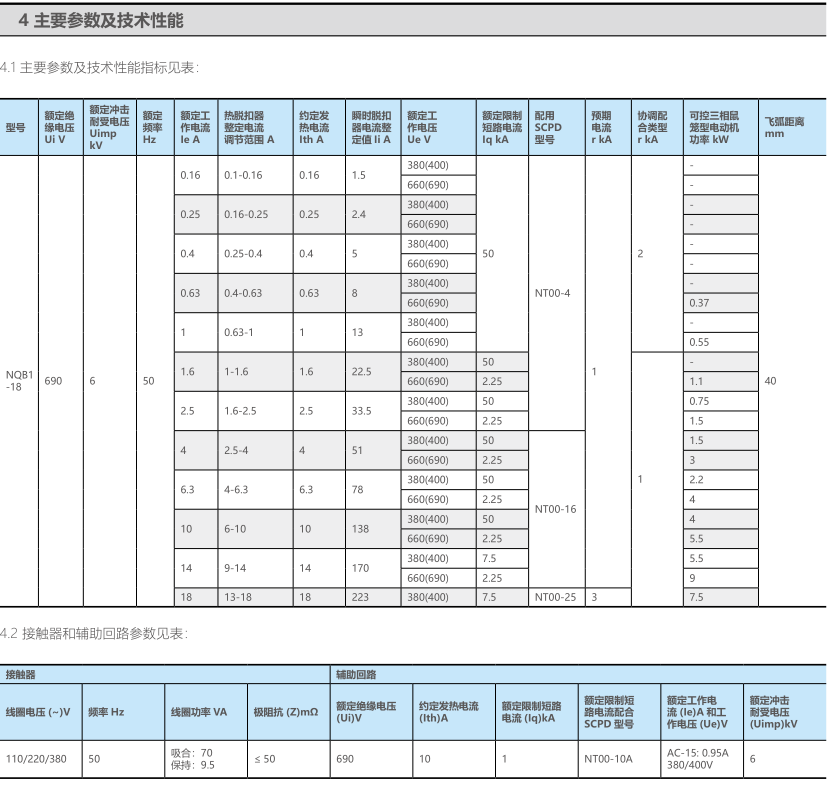Select the line "4.2 接触器和辅助回路参数见表"
The image size is (828, 791).
94,633
